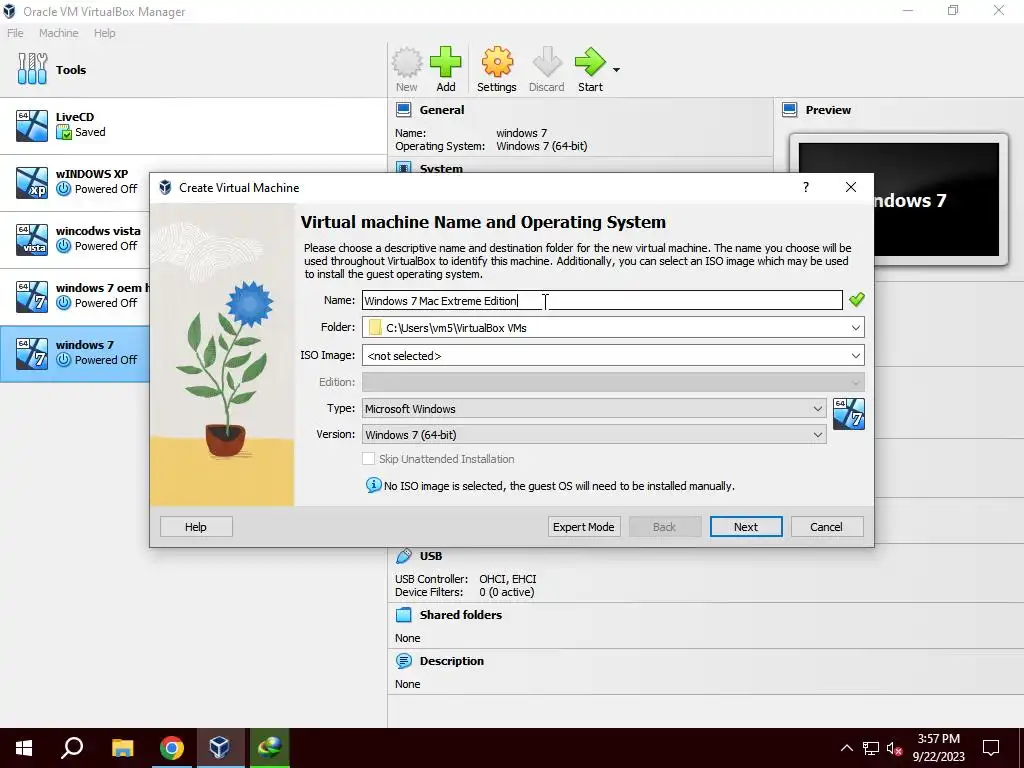Click the Preview section icon

[790, 110]
